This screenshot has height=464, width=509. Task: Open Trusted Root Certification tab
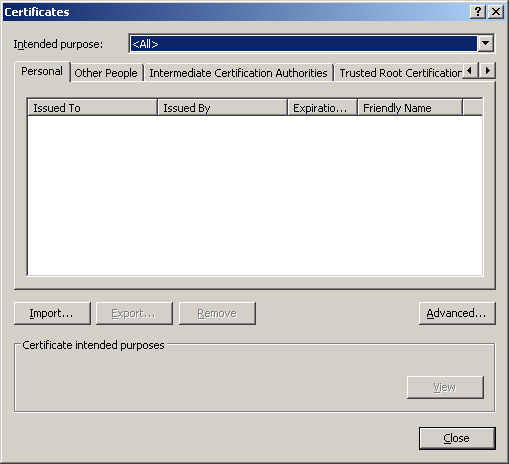pyautogui.click(x=399, y=73)
